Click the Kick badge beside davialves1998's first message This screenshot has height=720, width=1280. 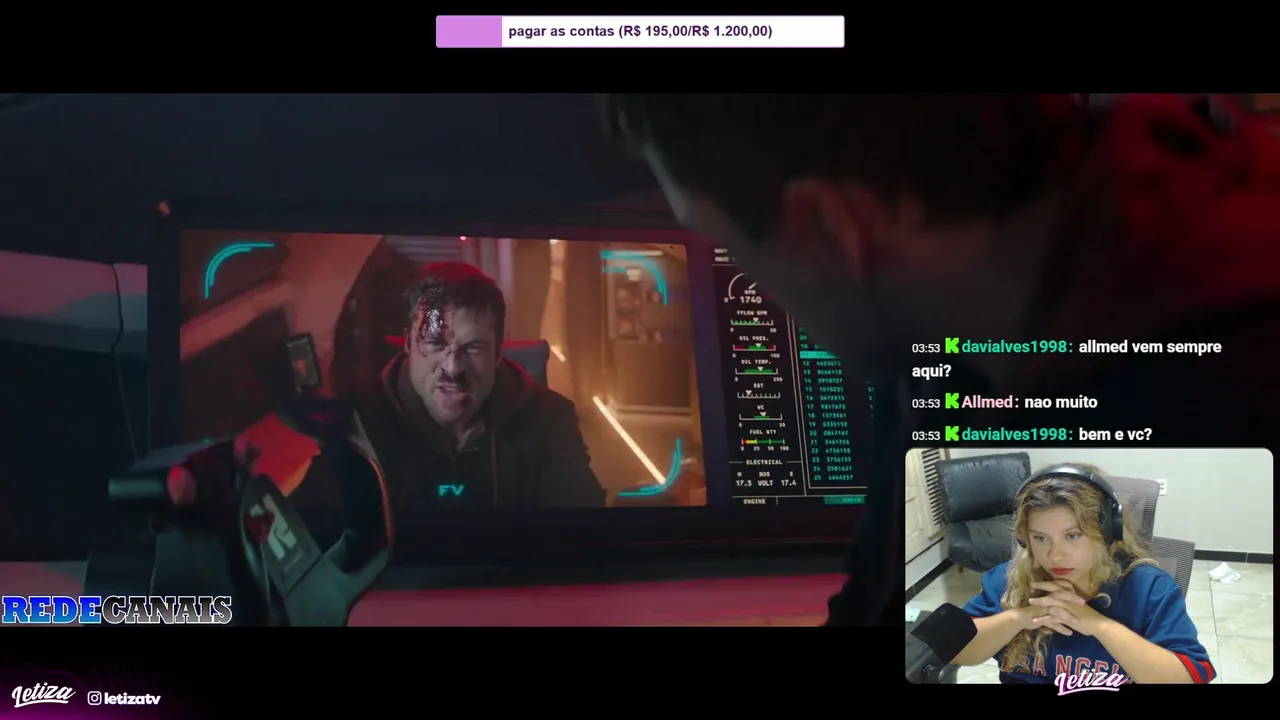(x=952, y=346)
